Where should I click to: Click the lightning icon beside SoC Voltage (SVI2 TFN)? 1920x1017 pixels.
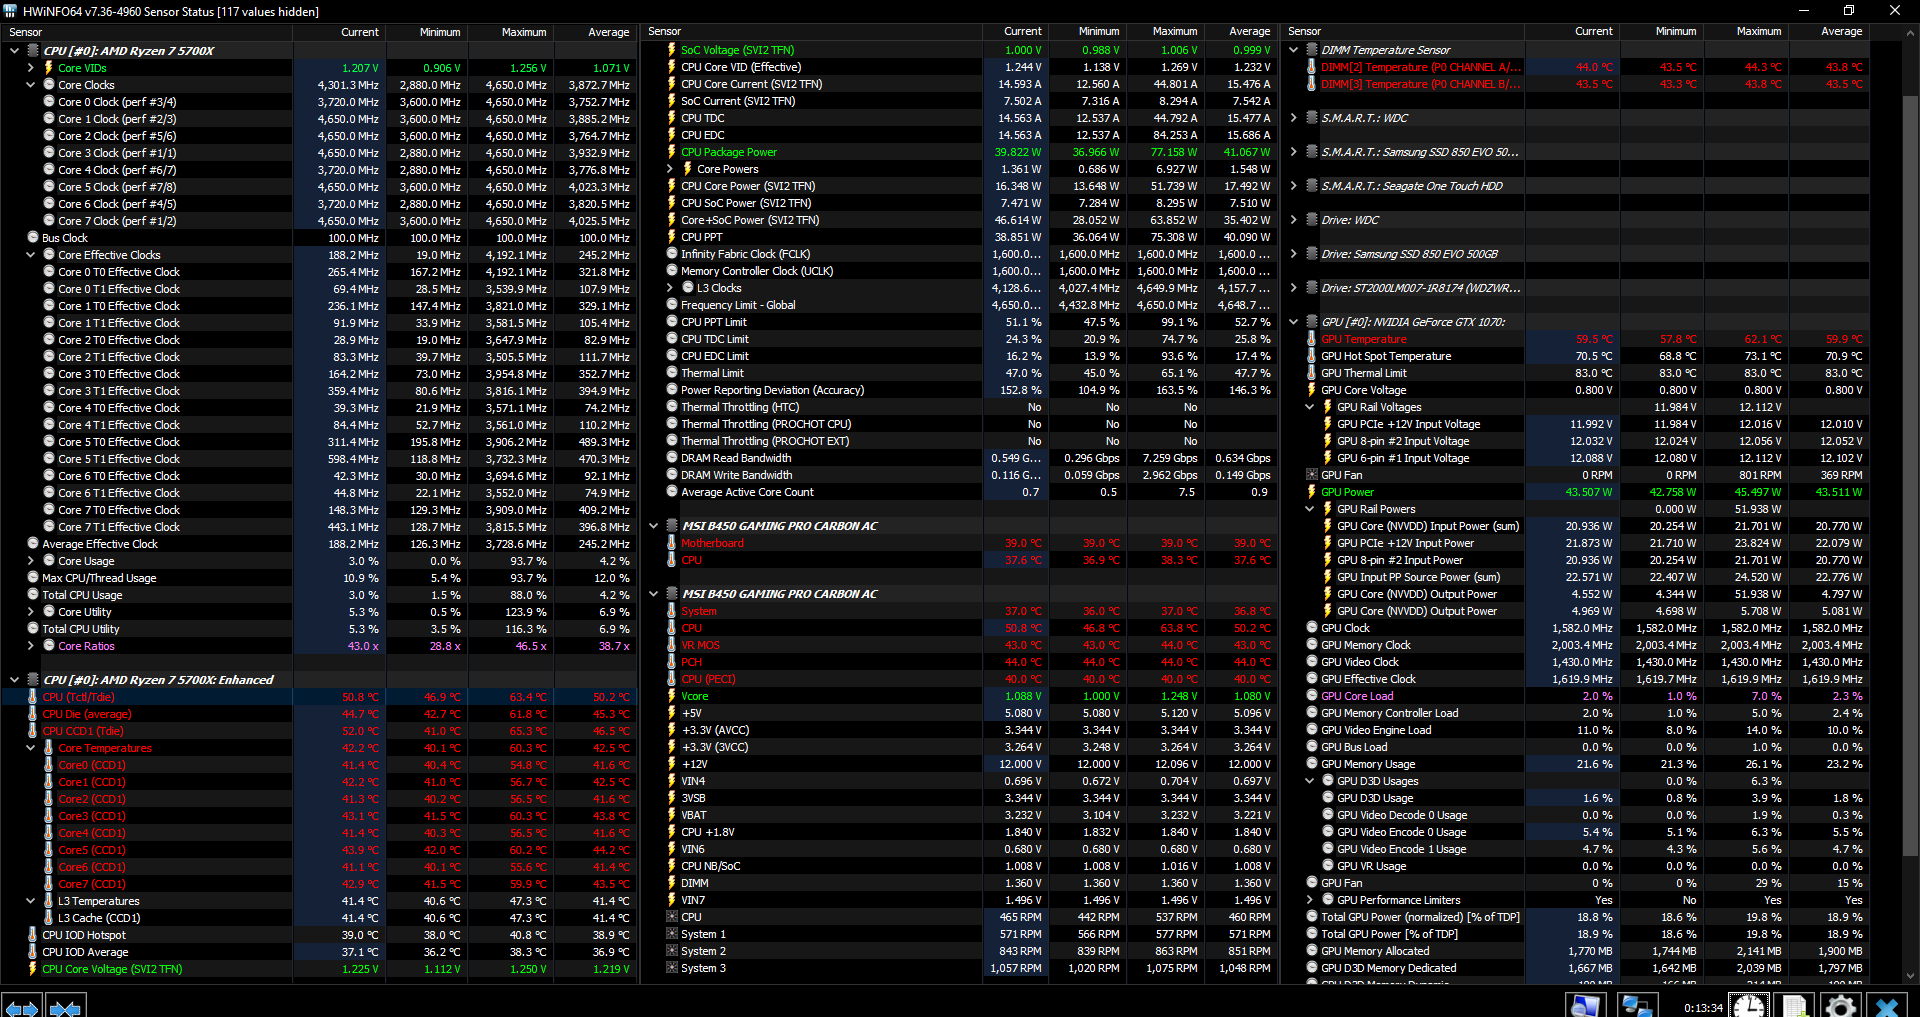click(x=672, y=50)
